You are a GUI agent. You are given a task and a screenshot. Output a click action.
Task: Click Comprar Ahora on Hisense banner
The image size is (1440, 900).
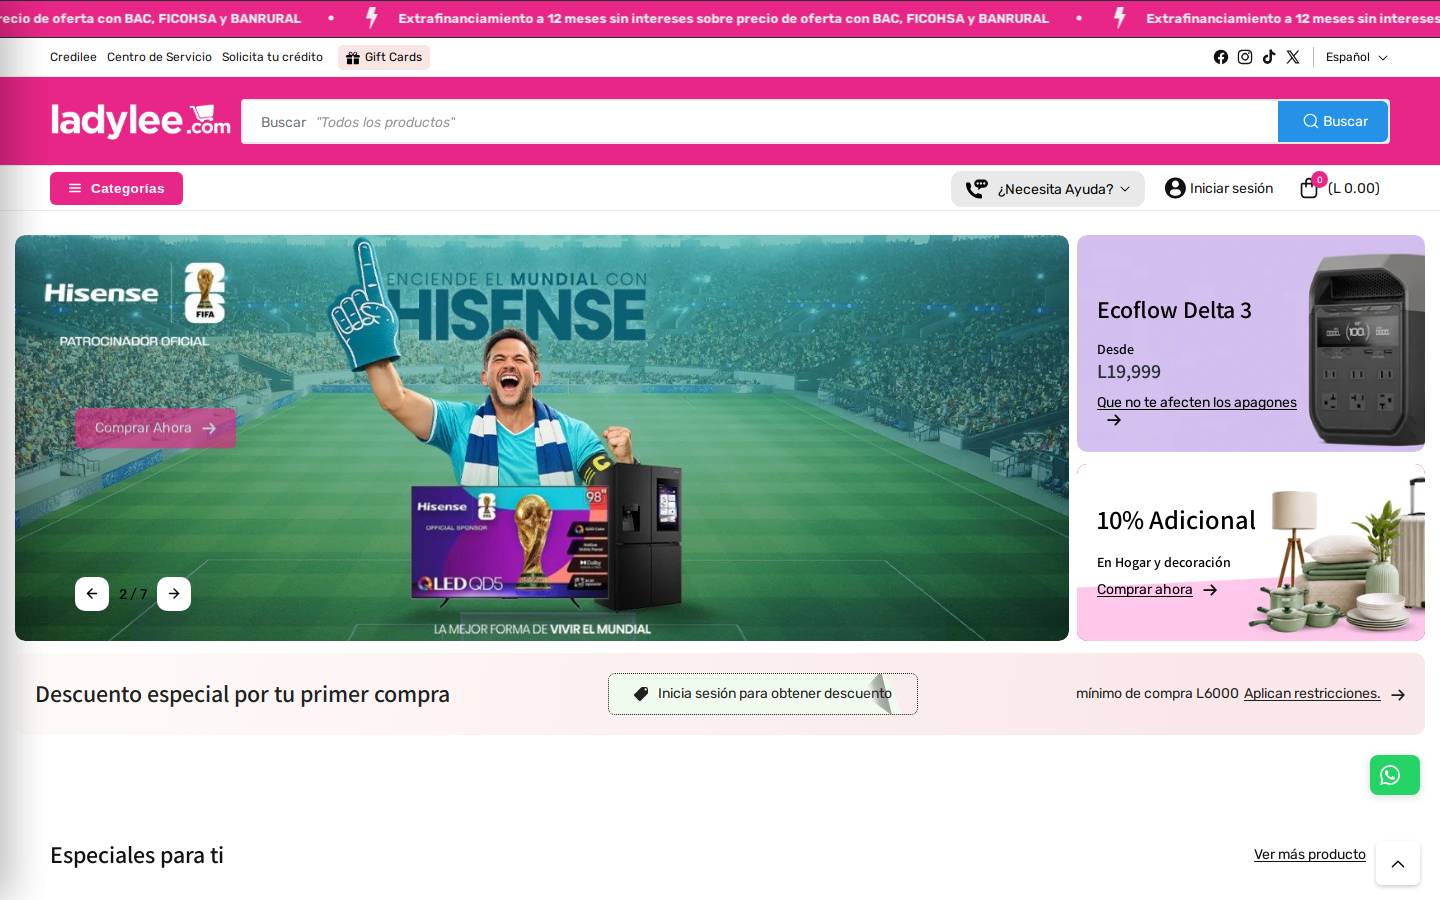tap(155, 428)
